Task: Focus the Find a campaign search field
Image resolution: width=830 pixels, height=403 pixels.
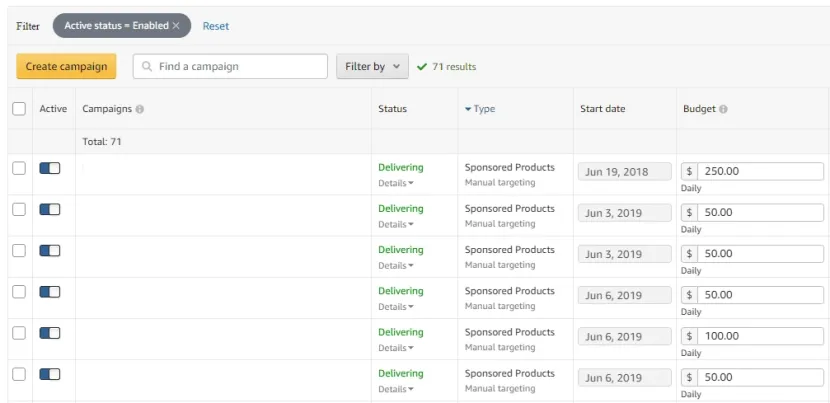Action: coord(230,66)
